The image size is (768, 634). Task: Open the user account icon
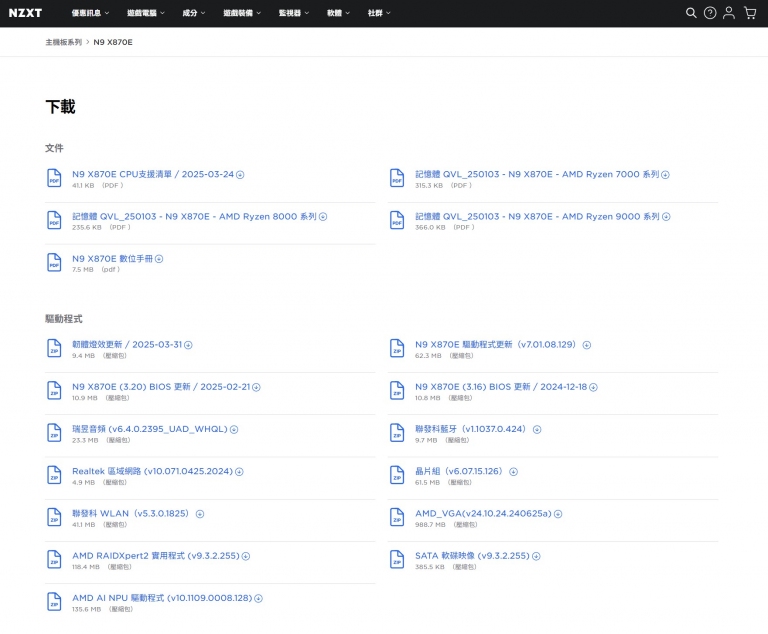click(x=729, y=13)
